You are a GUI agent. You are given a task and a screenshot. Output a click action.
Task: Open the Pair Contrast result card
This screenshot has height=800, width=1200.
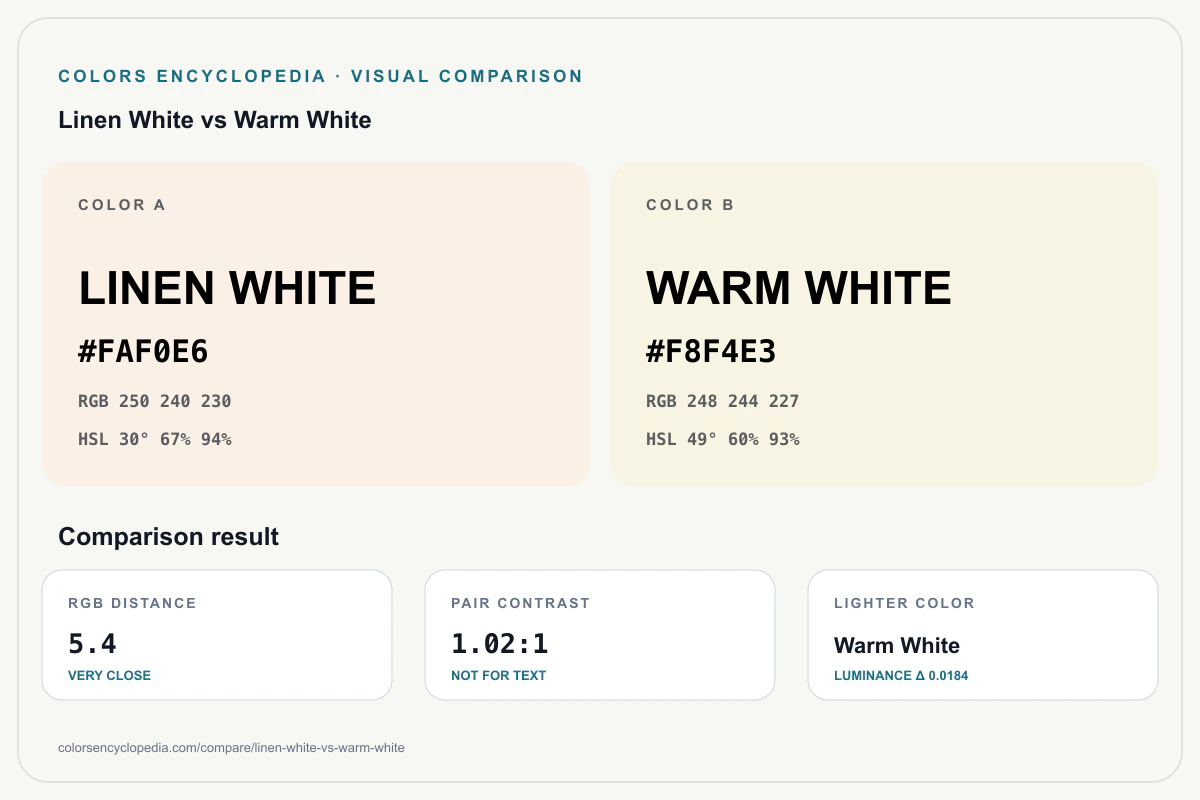tap(600, 635)
